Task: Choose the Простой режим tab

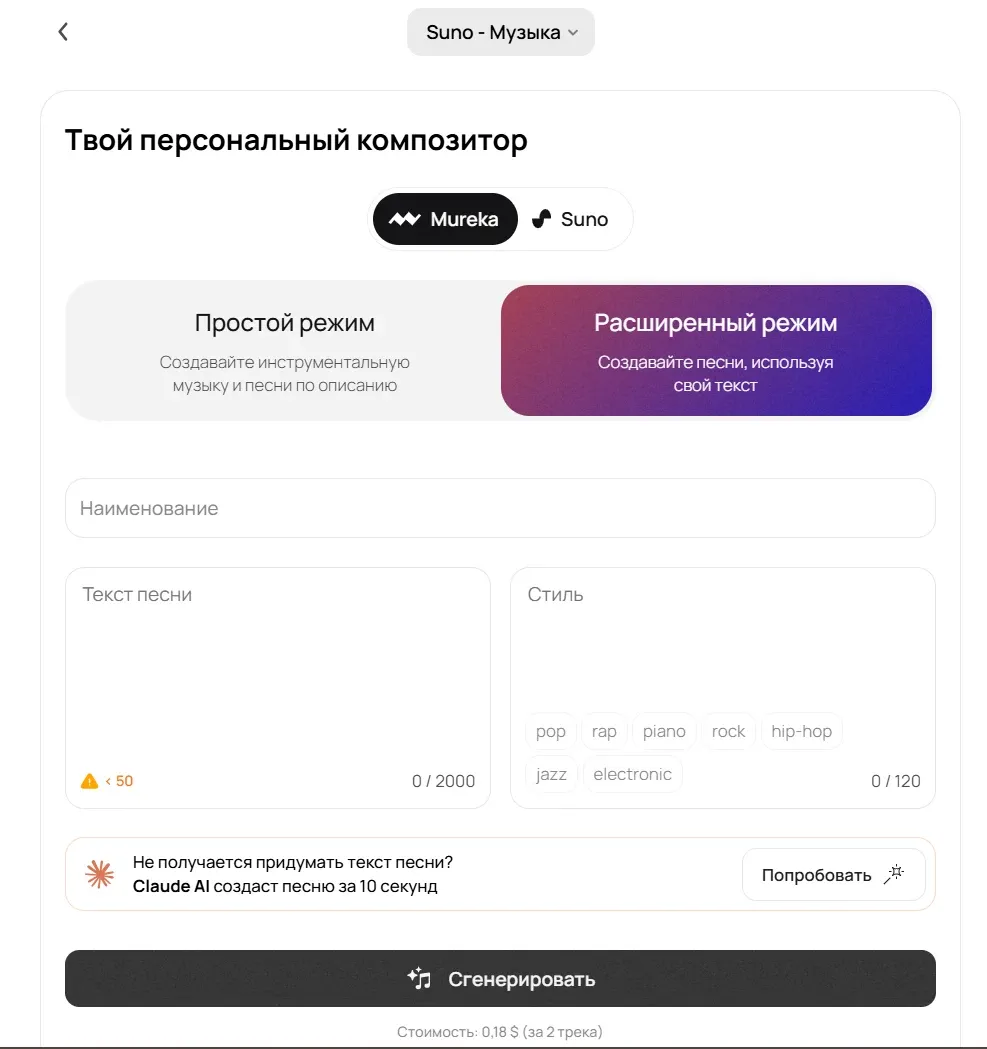Action: tap(284, 351)
